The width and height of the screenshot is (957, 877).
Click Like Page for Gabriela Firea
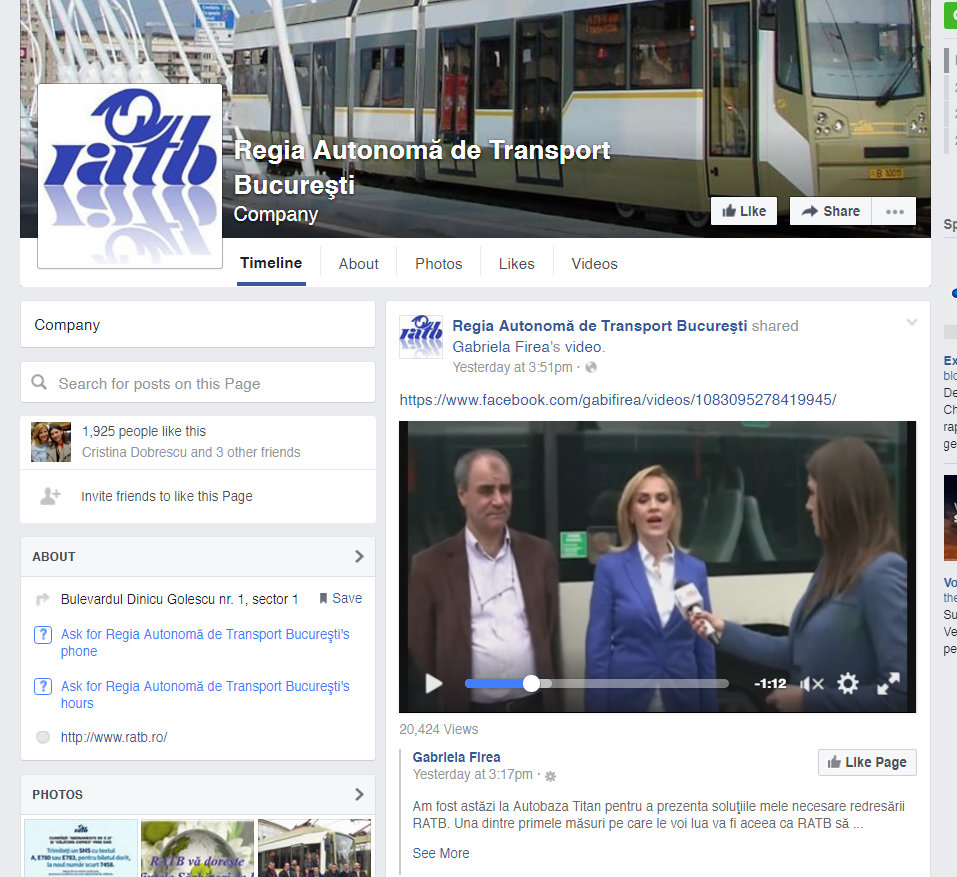[x=867, y=762]
